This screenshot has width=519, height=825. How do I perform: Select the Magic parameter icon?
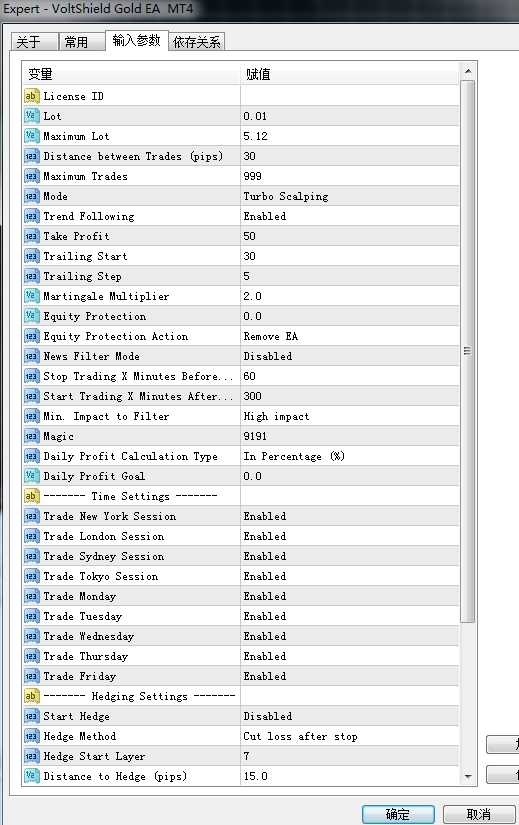(32, 436)
